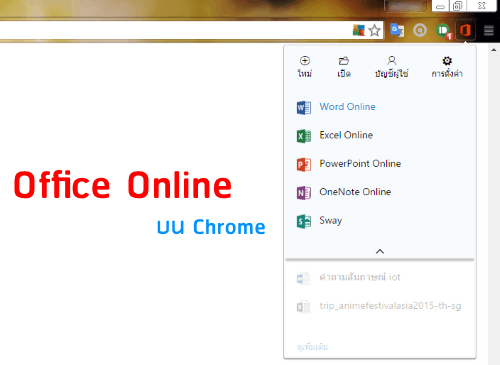Bookmark this page with the star icon

pyautogui.click(x=375, y=31)
